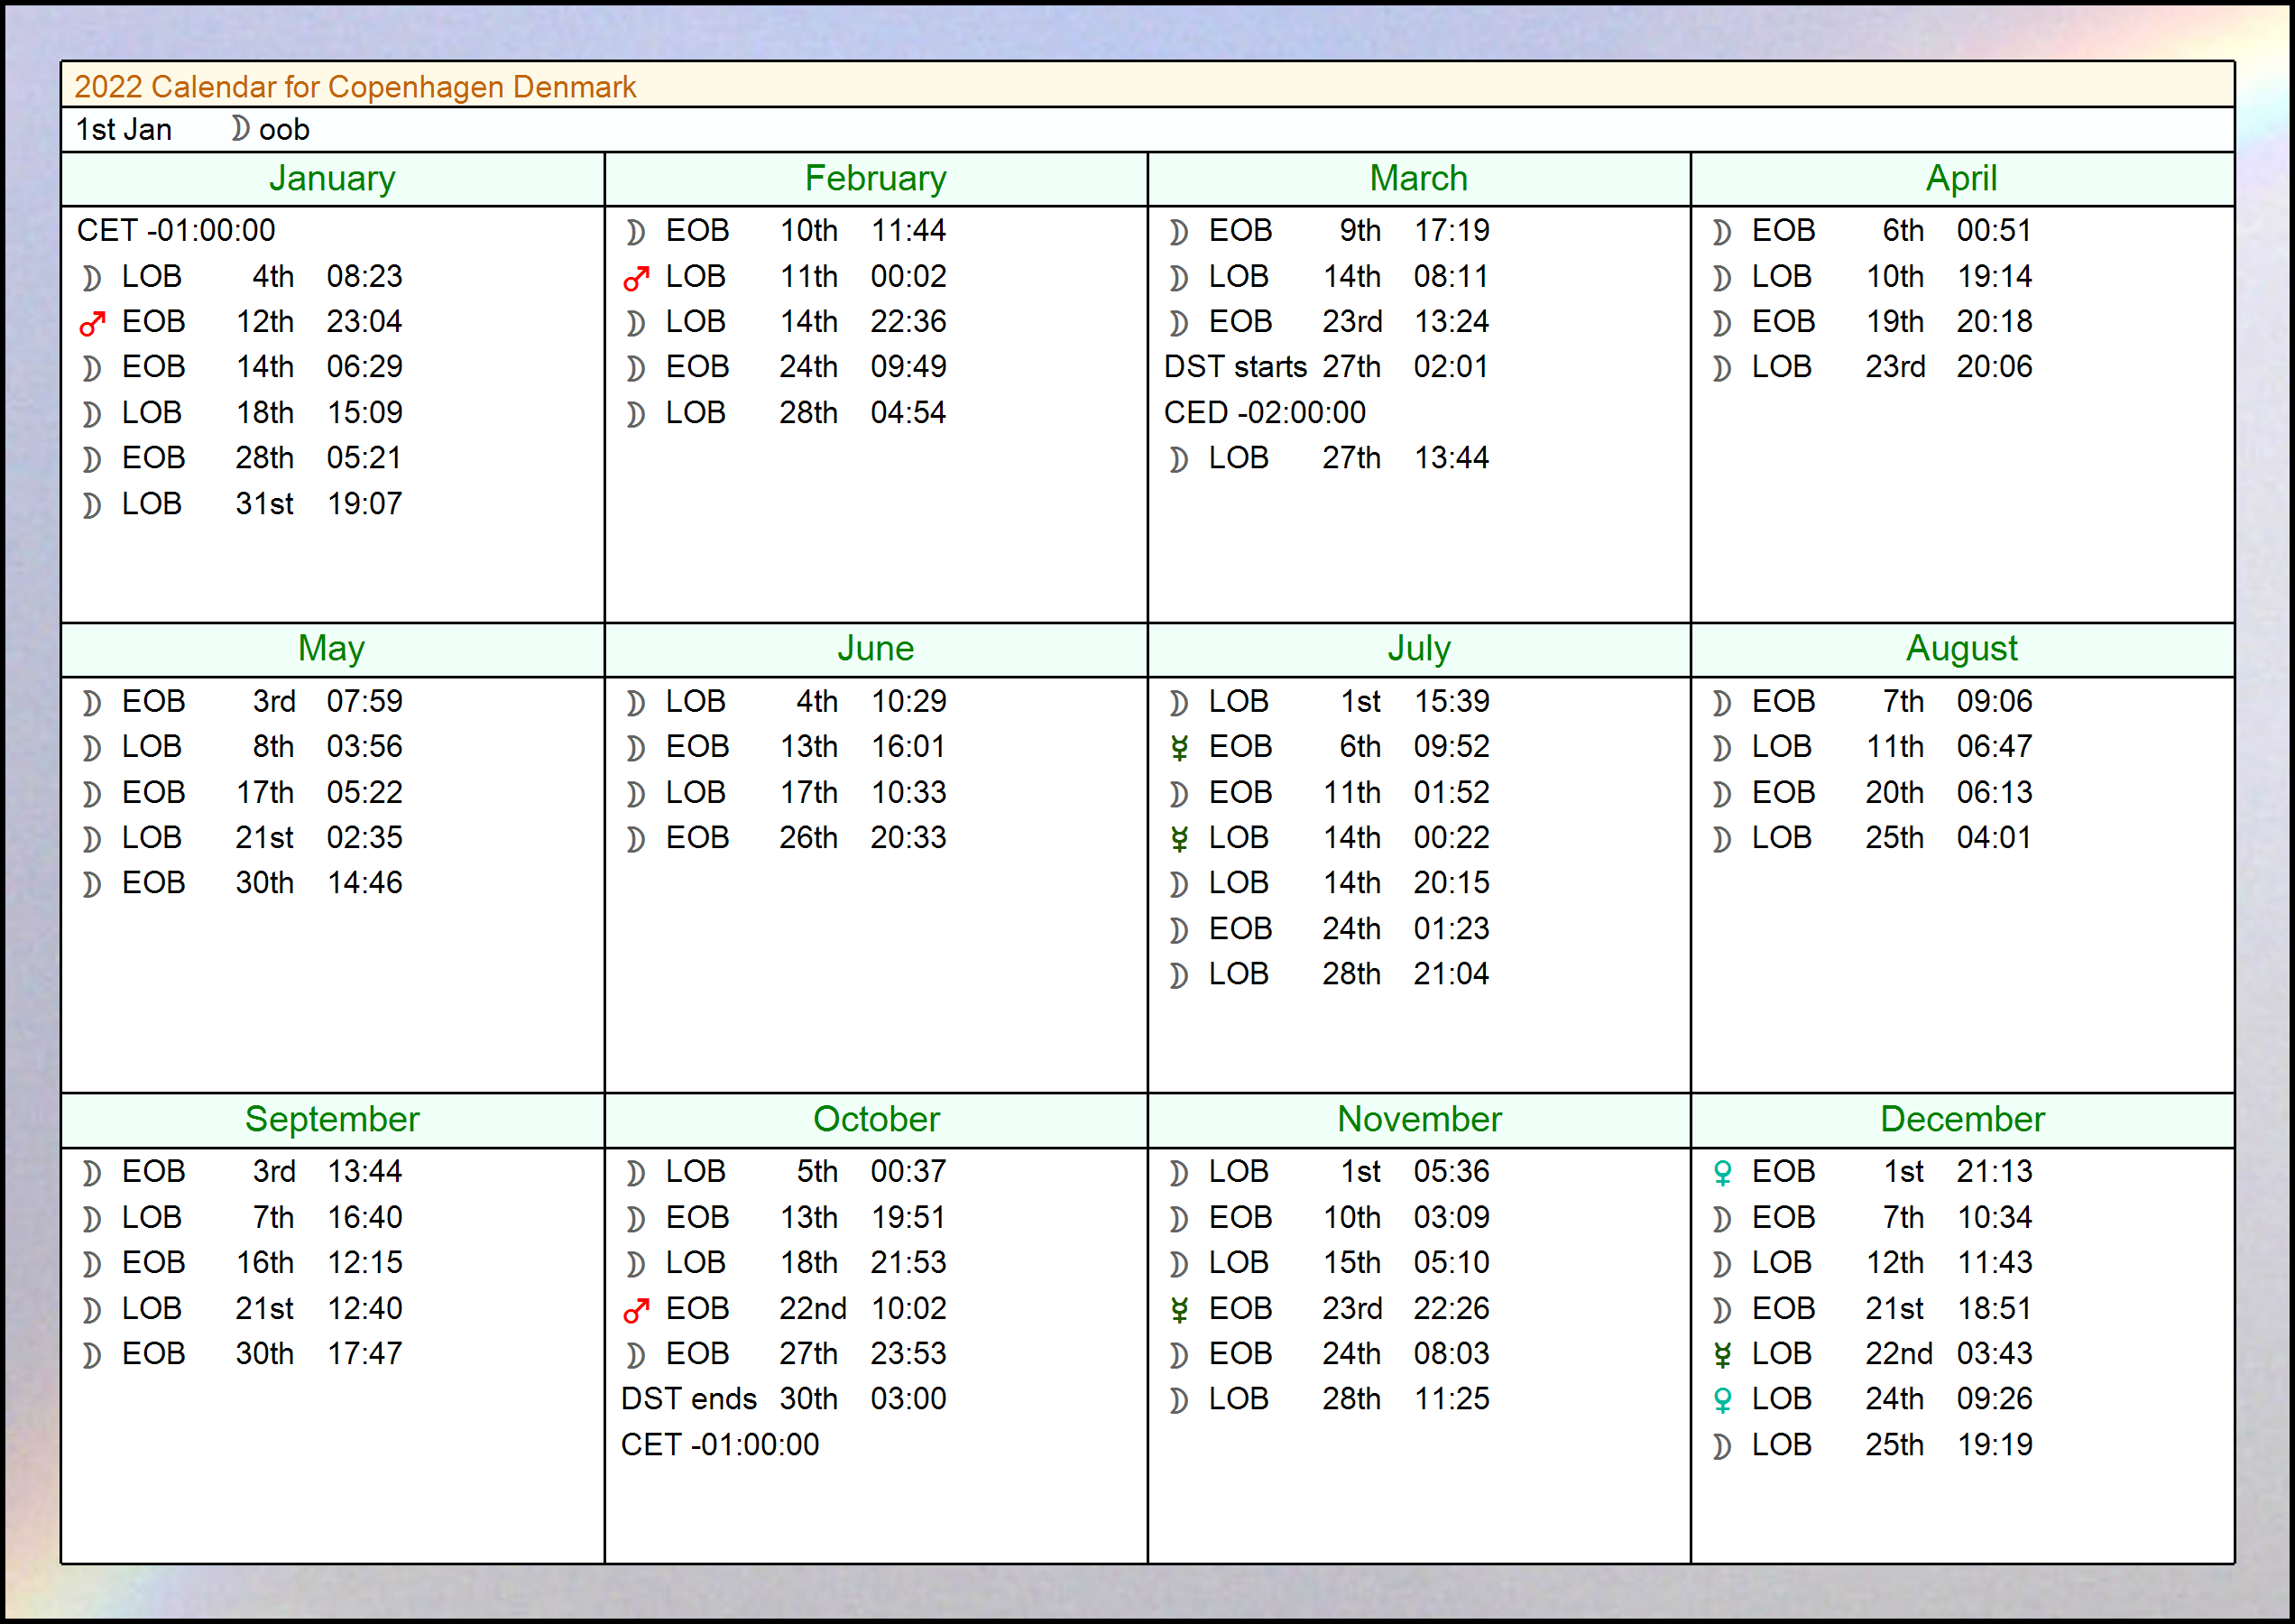The height and width of the screenshot is (1624, 2295).
Task: Click the Moon icon on August 25th LOB
Action: tap(1722, 839)
